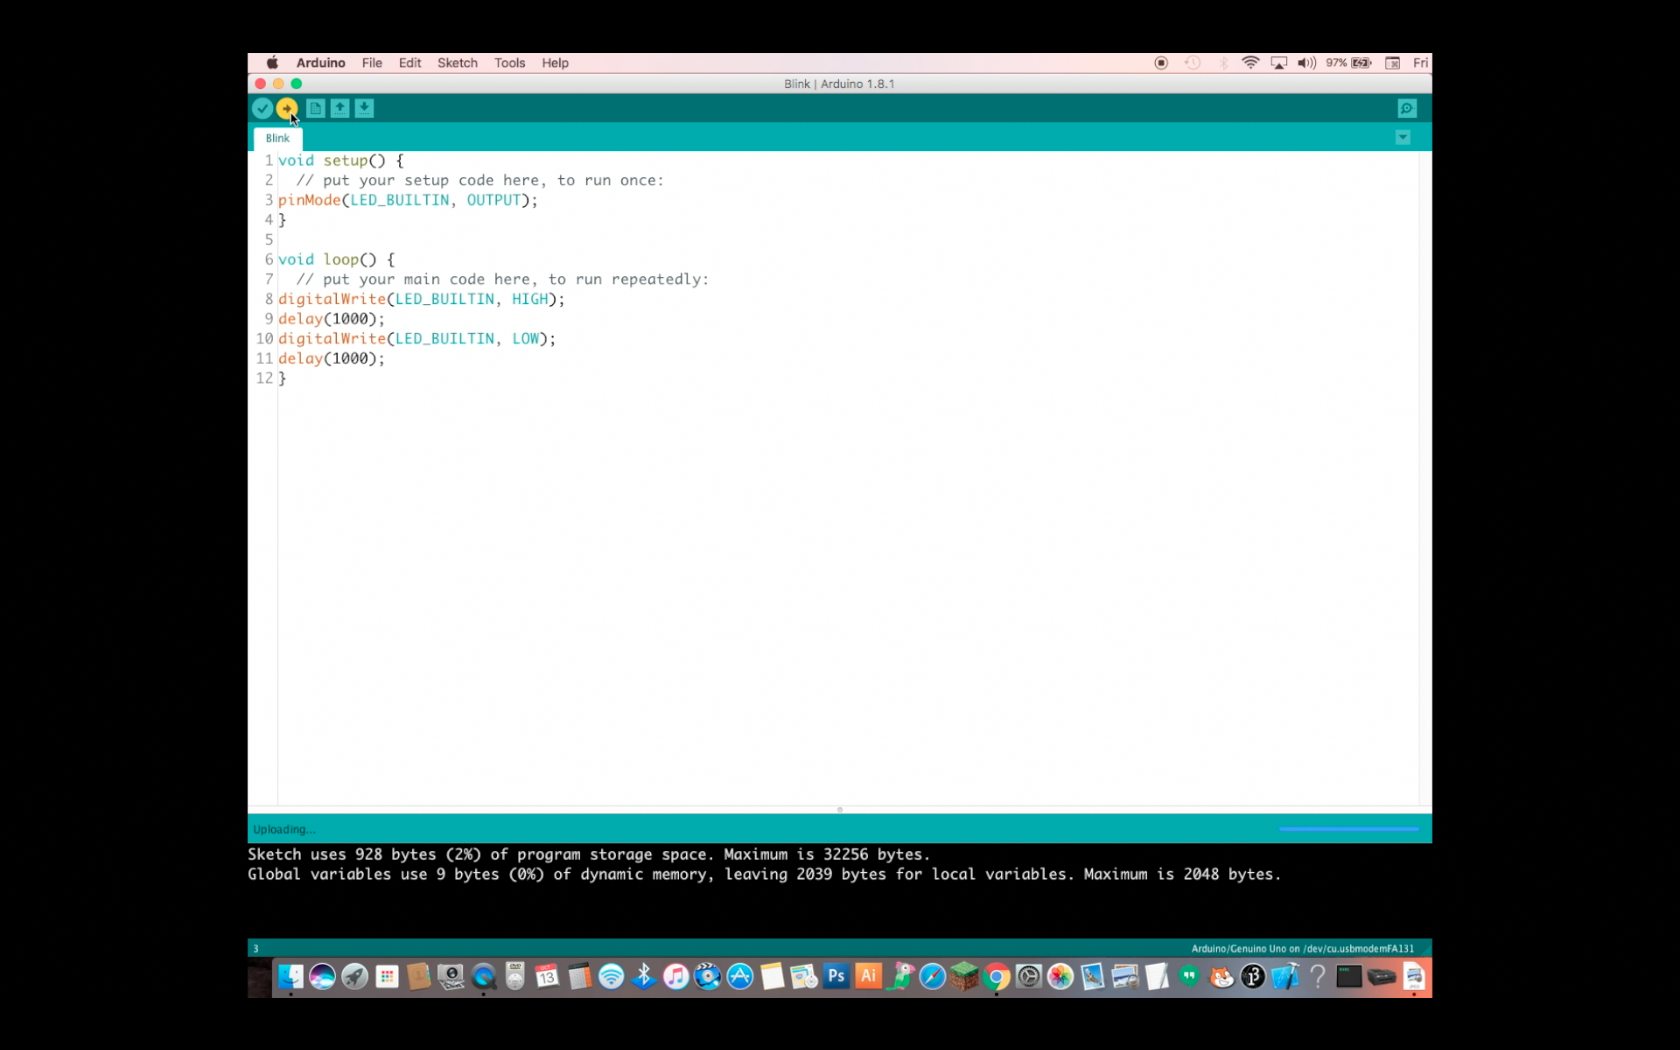1680x1050 pixels.
Task: Save the sketch with the Save icon
Action: coord(364,108)
